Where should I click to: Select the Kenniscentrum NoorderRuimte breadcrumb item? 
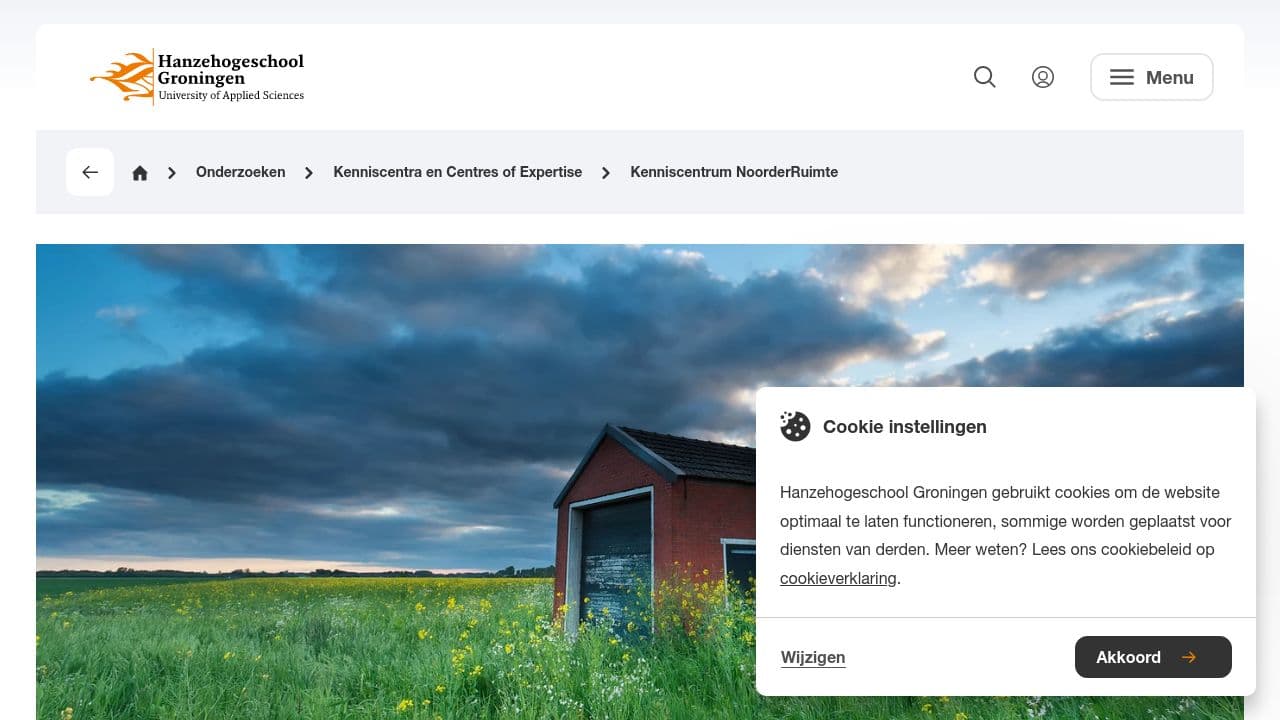[734, 172]
